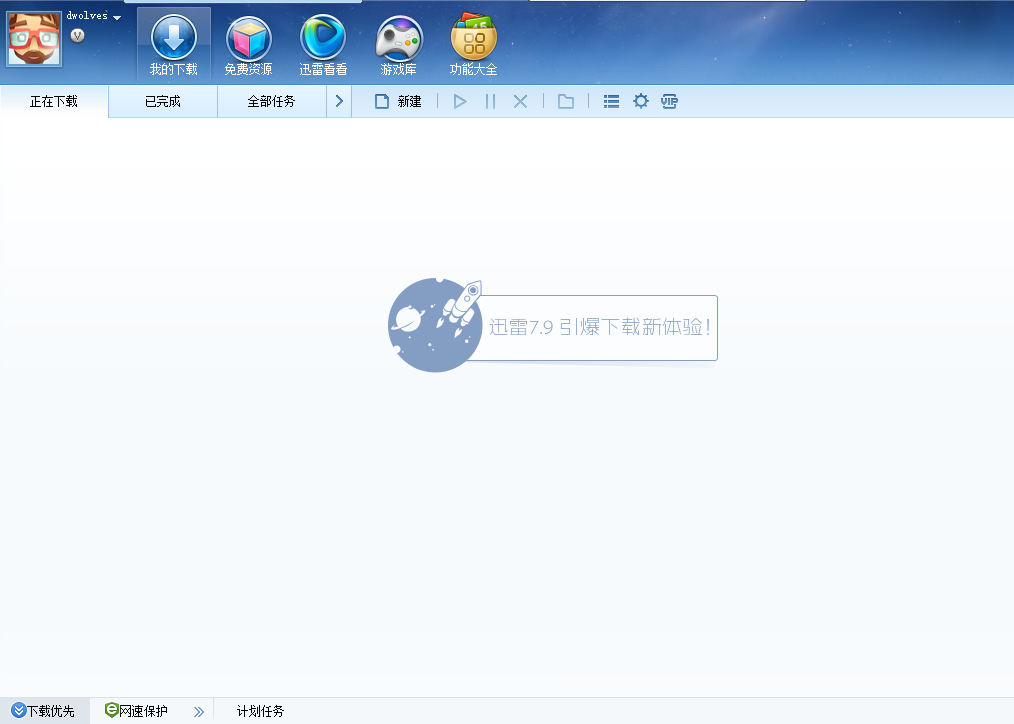Open 免费资源 free resources cube icon
Viewport: 1014px width, 724px height.
tap(248, 45)
